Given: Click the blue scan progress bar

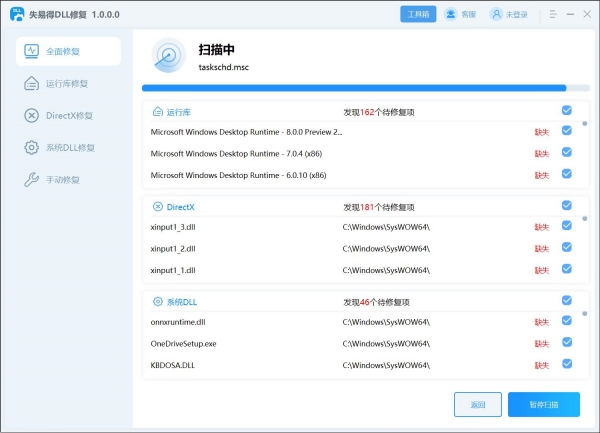Looking at the screenshot, I should (354, 88).
